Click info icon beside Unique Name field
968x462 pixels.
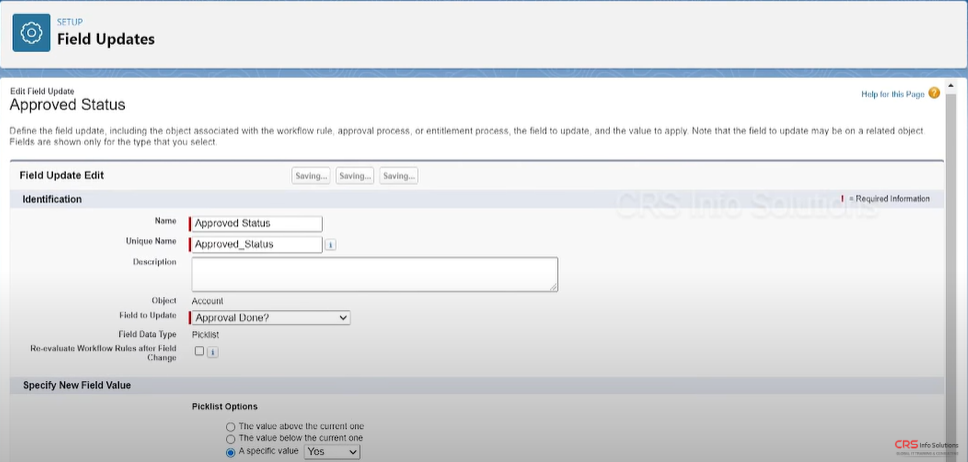331,244
